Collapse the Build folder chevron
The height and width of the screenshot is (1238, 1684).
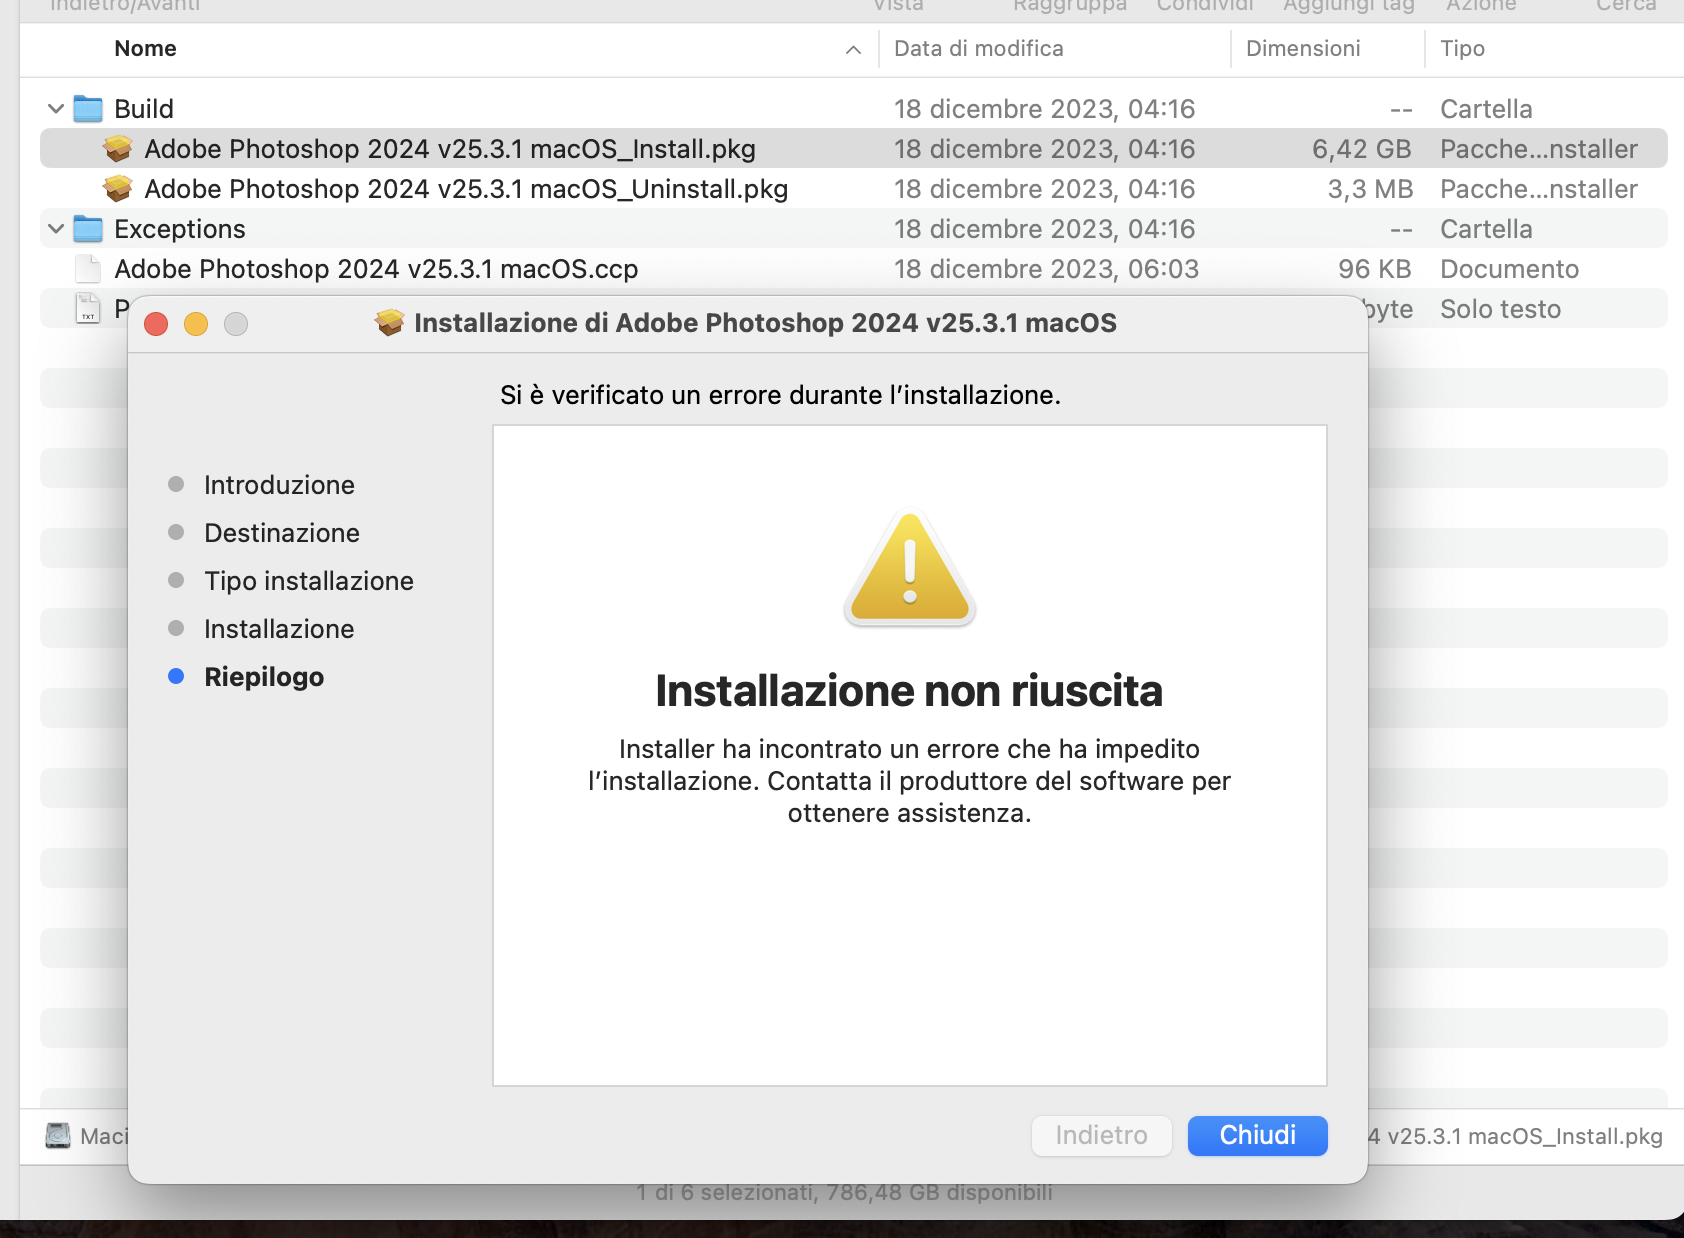[56, 109]
